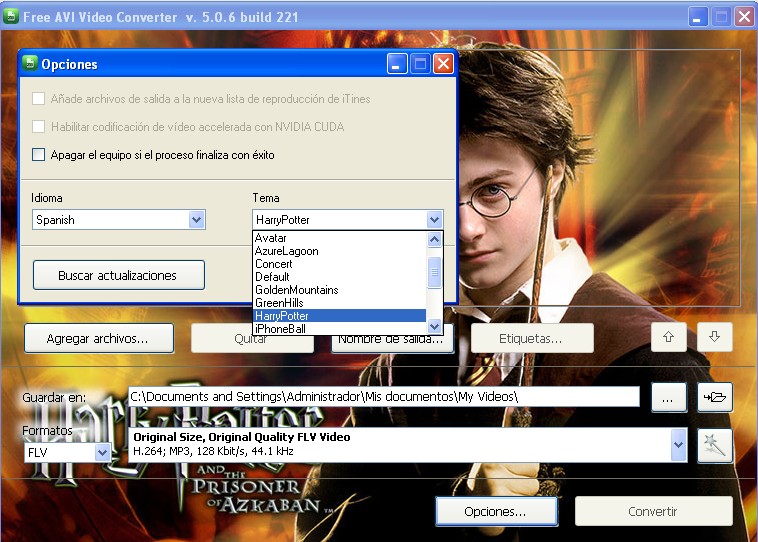Expand the Original Size FLV preset dropdown
The height and width of the screenshot is (542, 758).
[678, 445]
